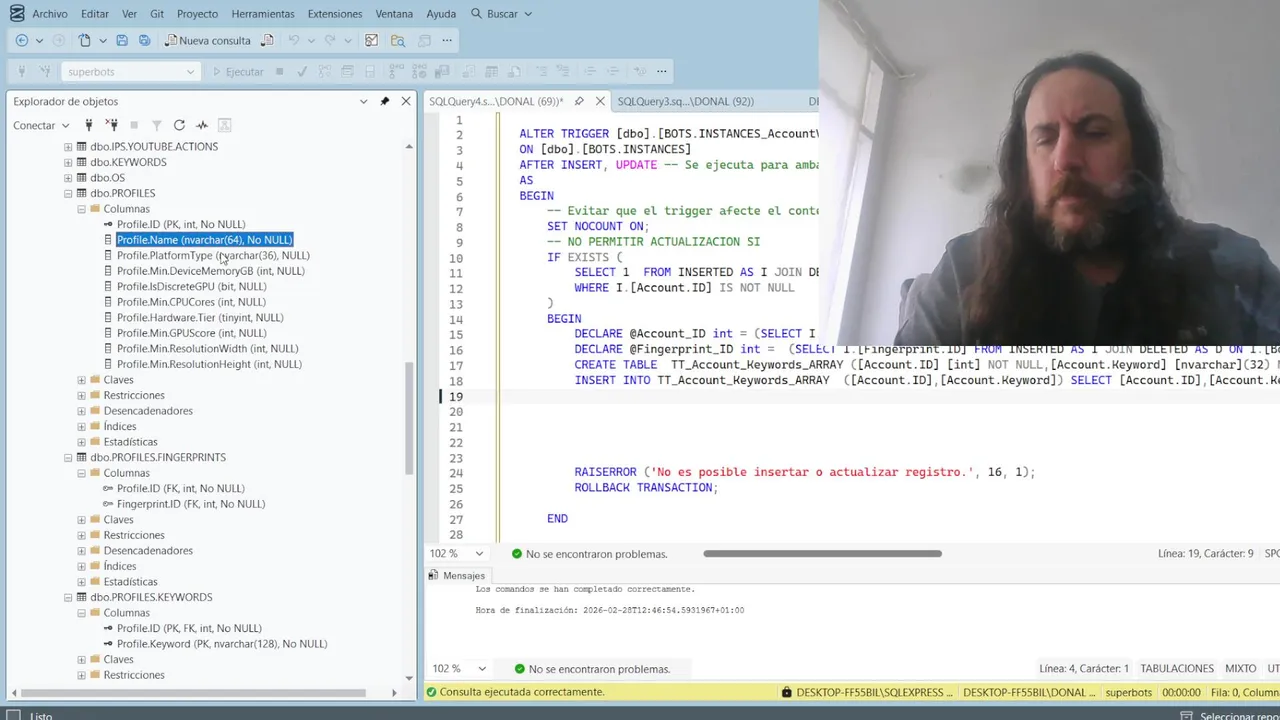
Task: Click the redo arrow icon
Action: pyautogui.click(x=332, y=40)
